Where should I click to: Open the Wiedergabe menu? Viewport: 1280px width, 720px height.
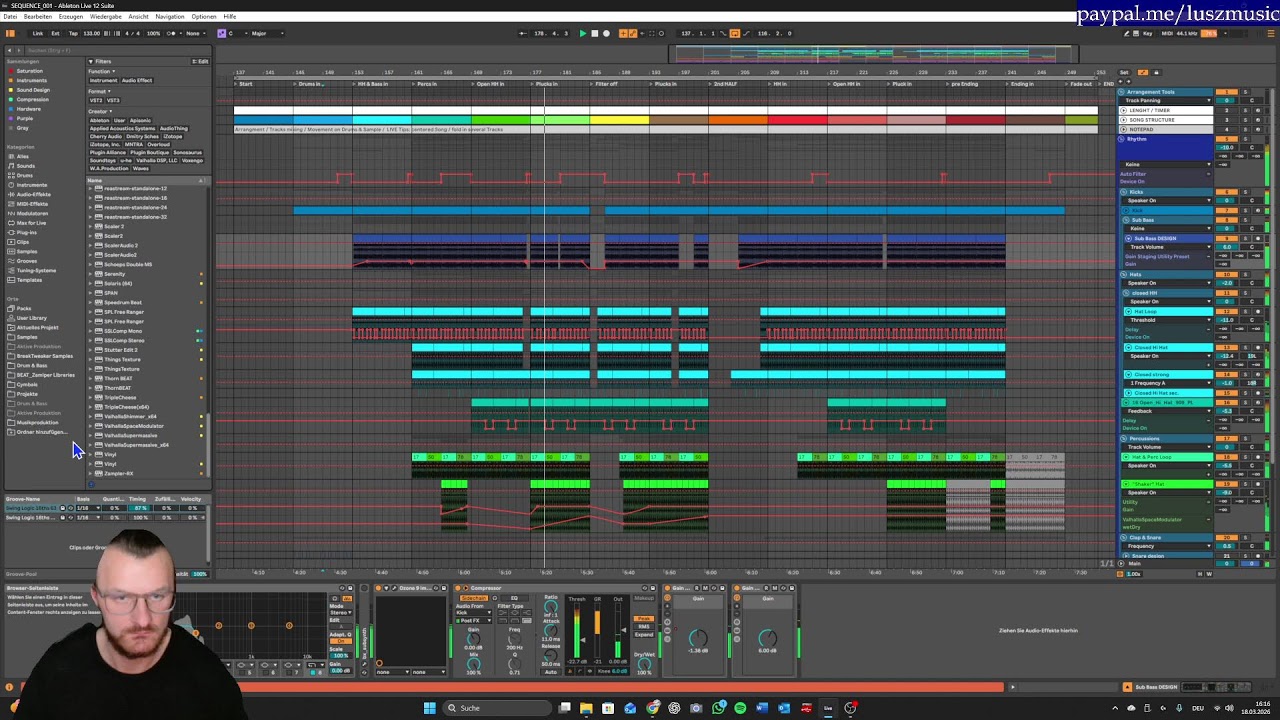(x=106, y=17)
